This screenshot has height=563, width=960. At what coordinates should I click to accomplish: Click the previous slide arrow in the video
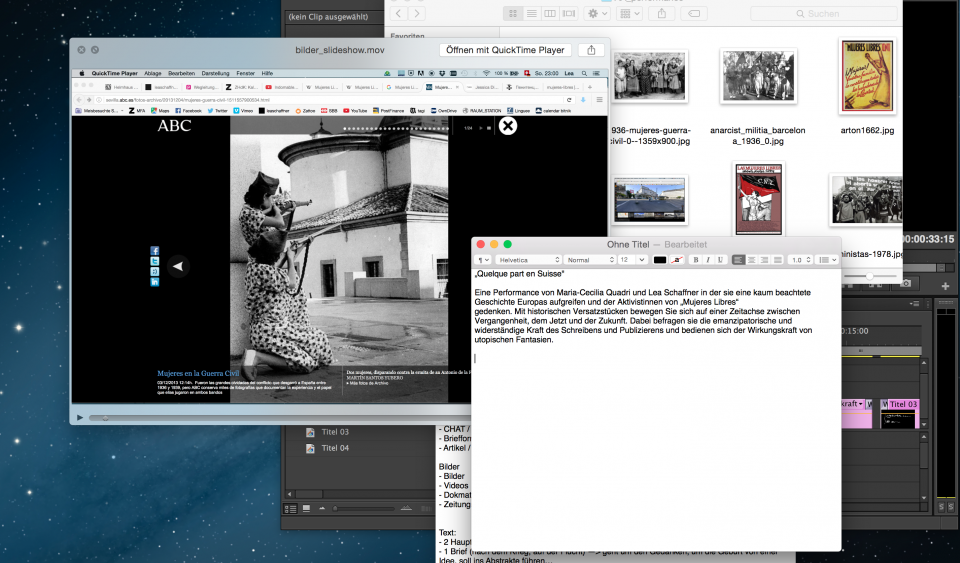(178, 266)
